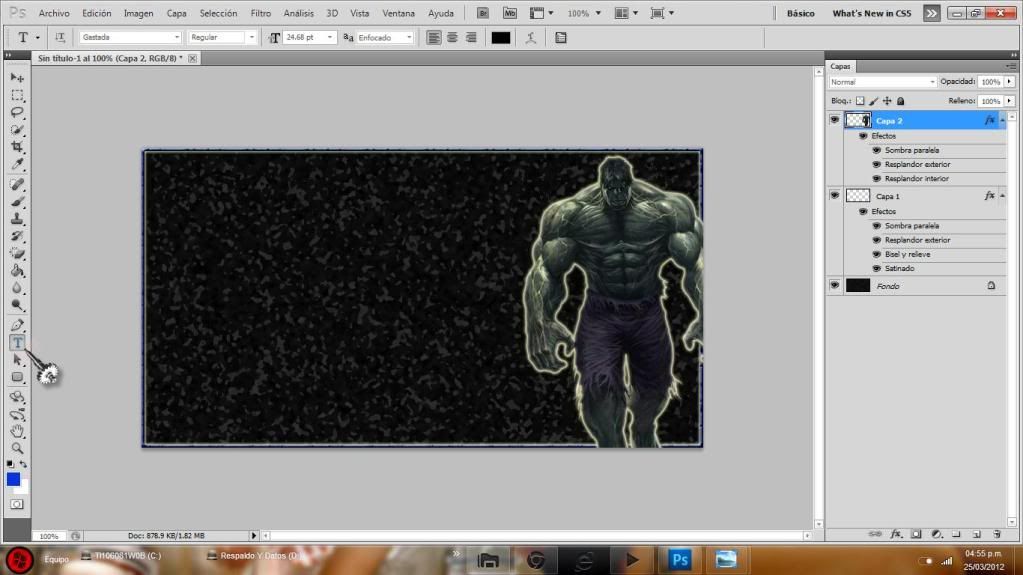Select the Básico workspace
Image resolution: width=1023 pixels, height=575 pixels.
[x=801, y=13]
